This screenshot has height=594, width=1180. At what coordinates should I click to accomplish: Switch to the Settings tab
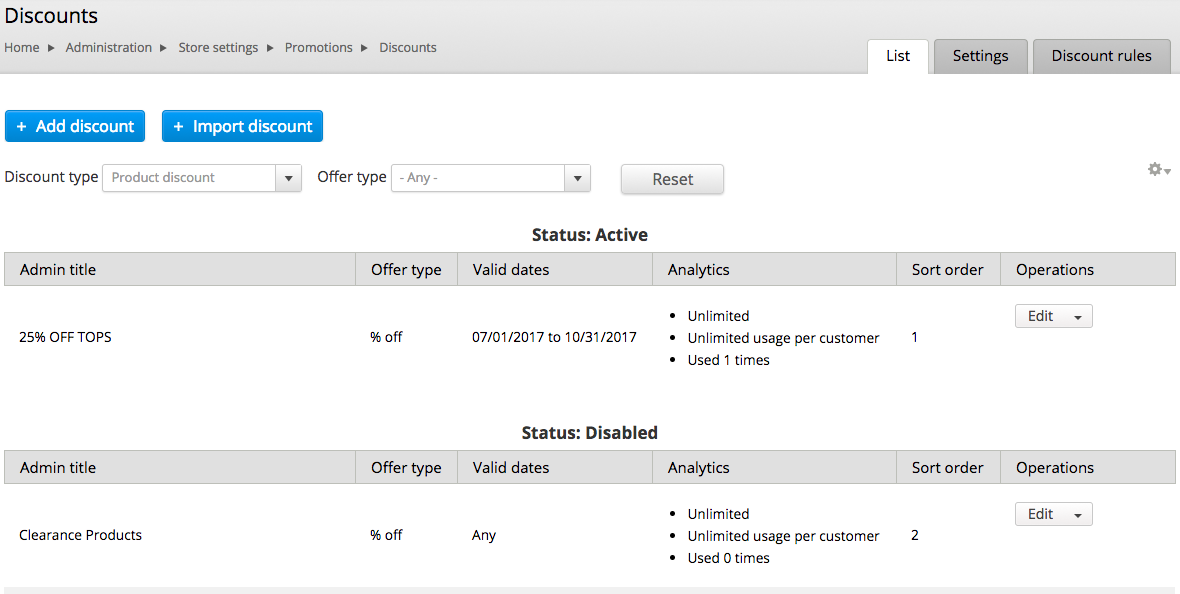[980, 56]
